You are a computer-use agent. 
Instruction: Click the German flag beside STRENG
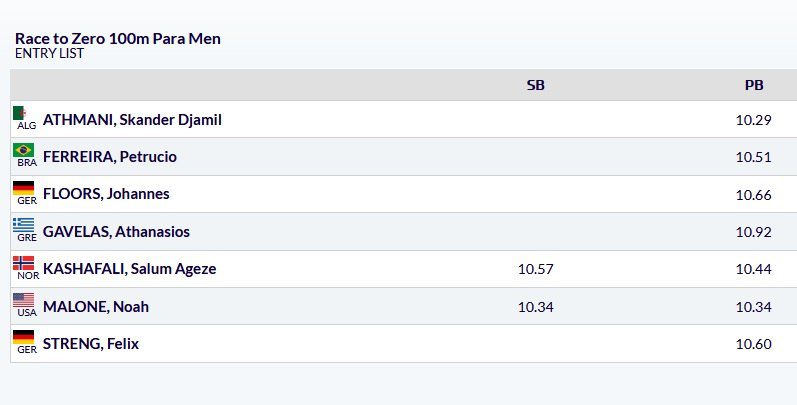pos(23,337)
